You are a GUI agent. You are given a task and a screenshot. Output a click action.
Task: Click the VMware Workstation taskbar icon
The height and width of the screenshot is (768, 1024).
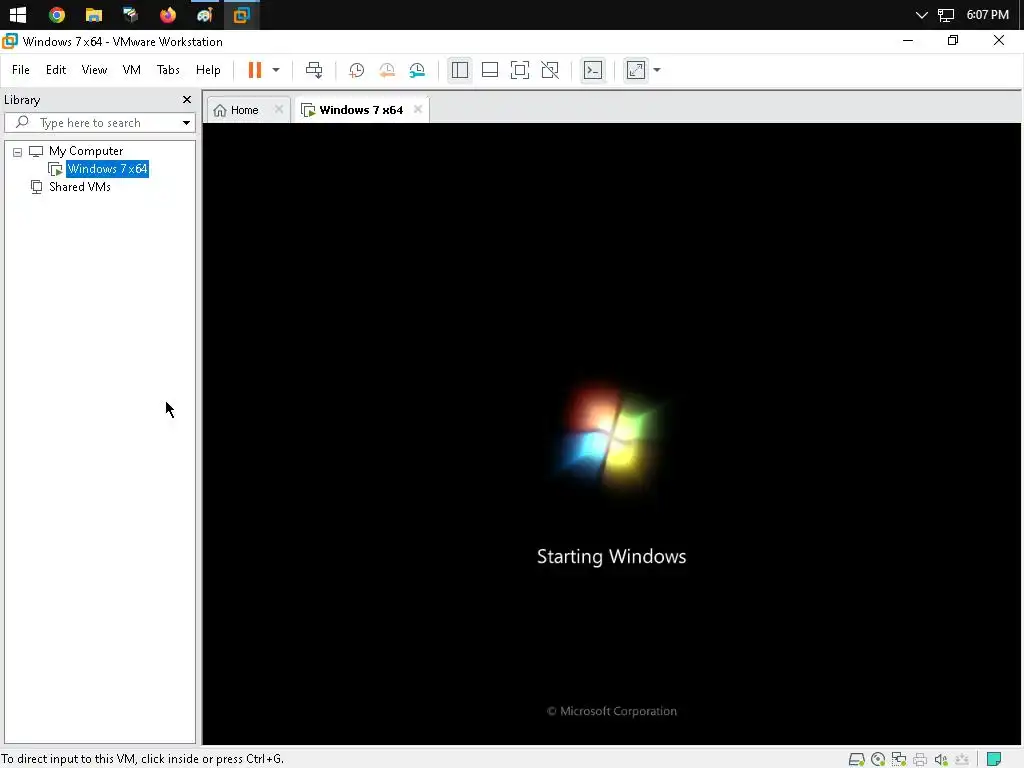(x=242, y=14)
